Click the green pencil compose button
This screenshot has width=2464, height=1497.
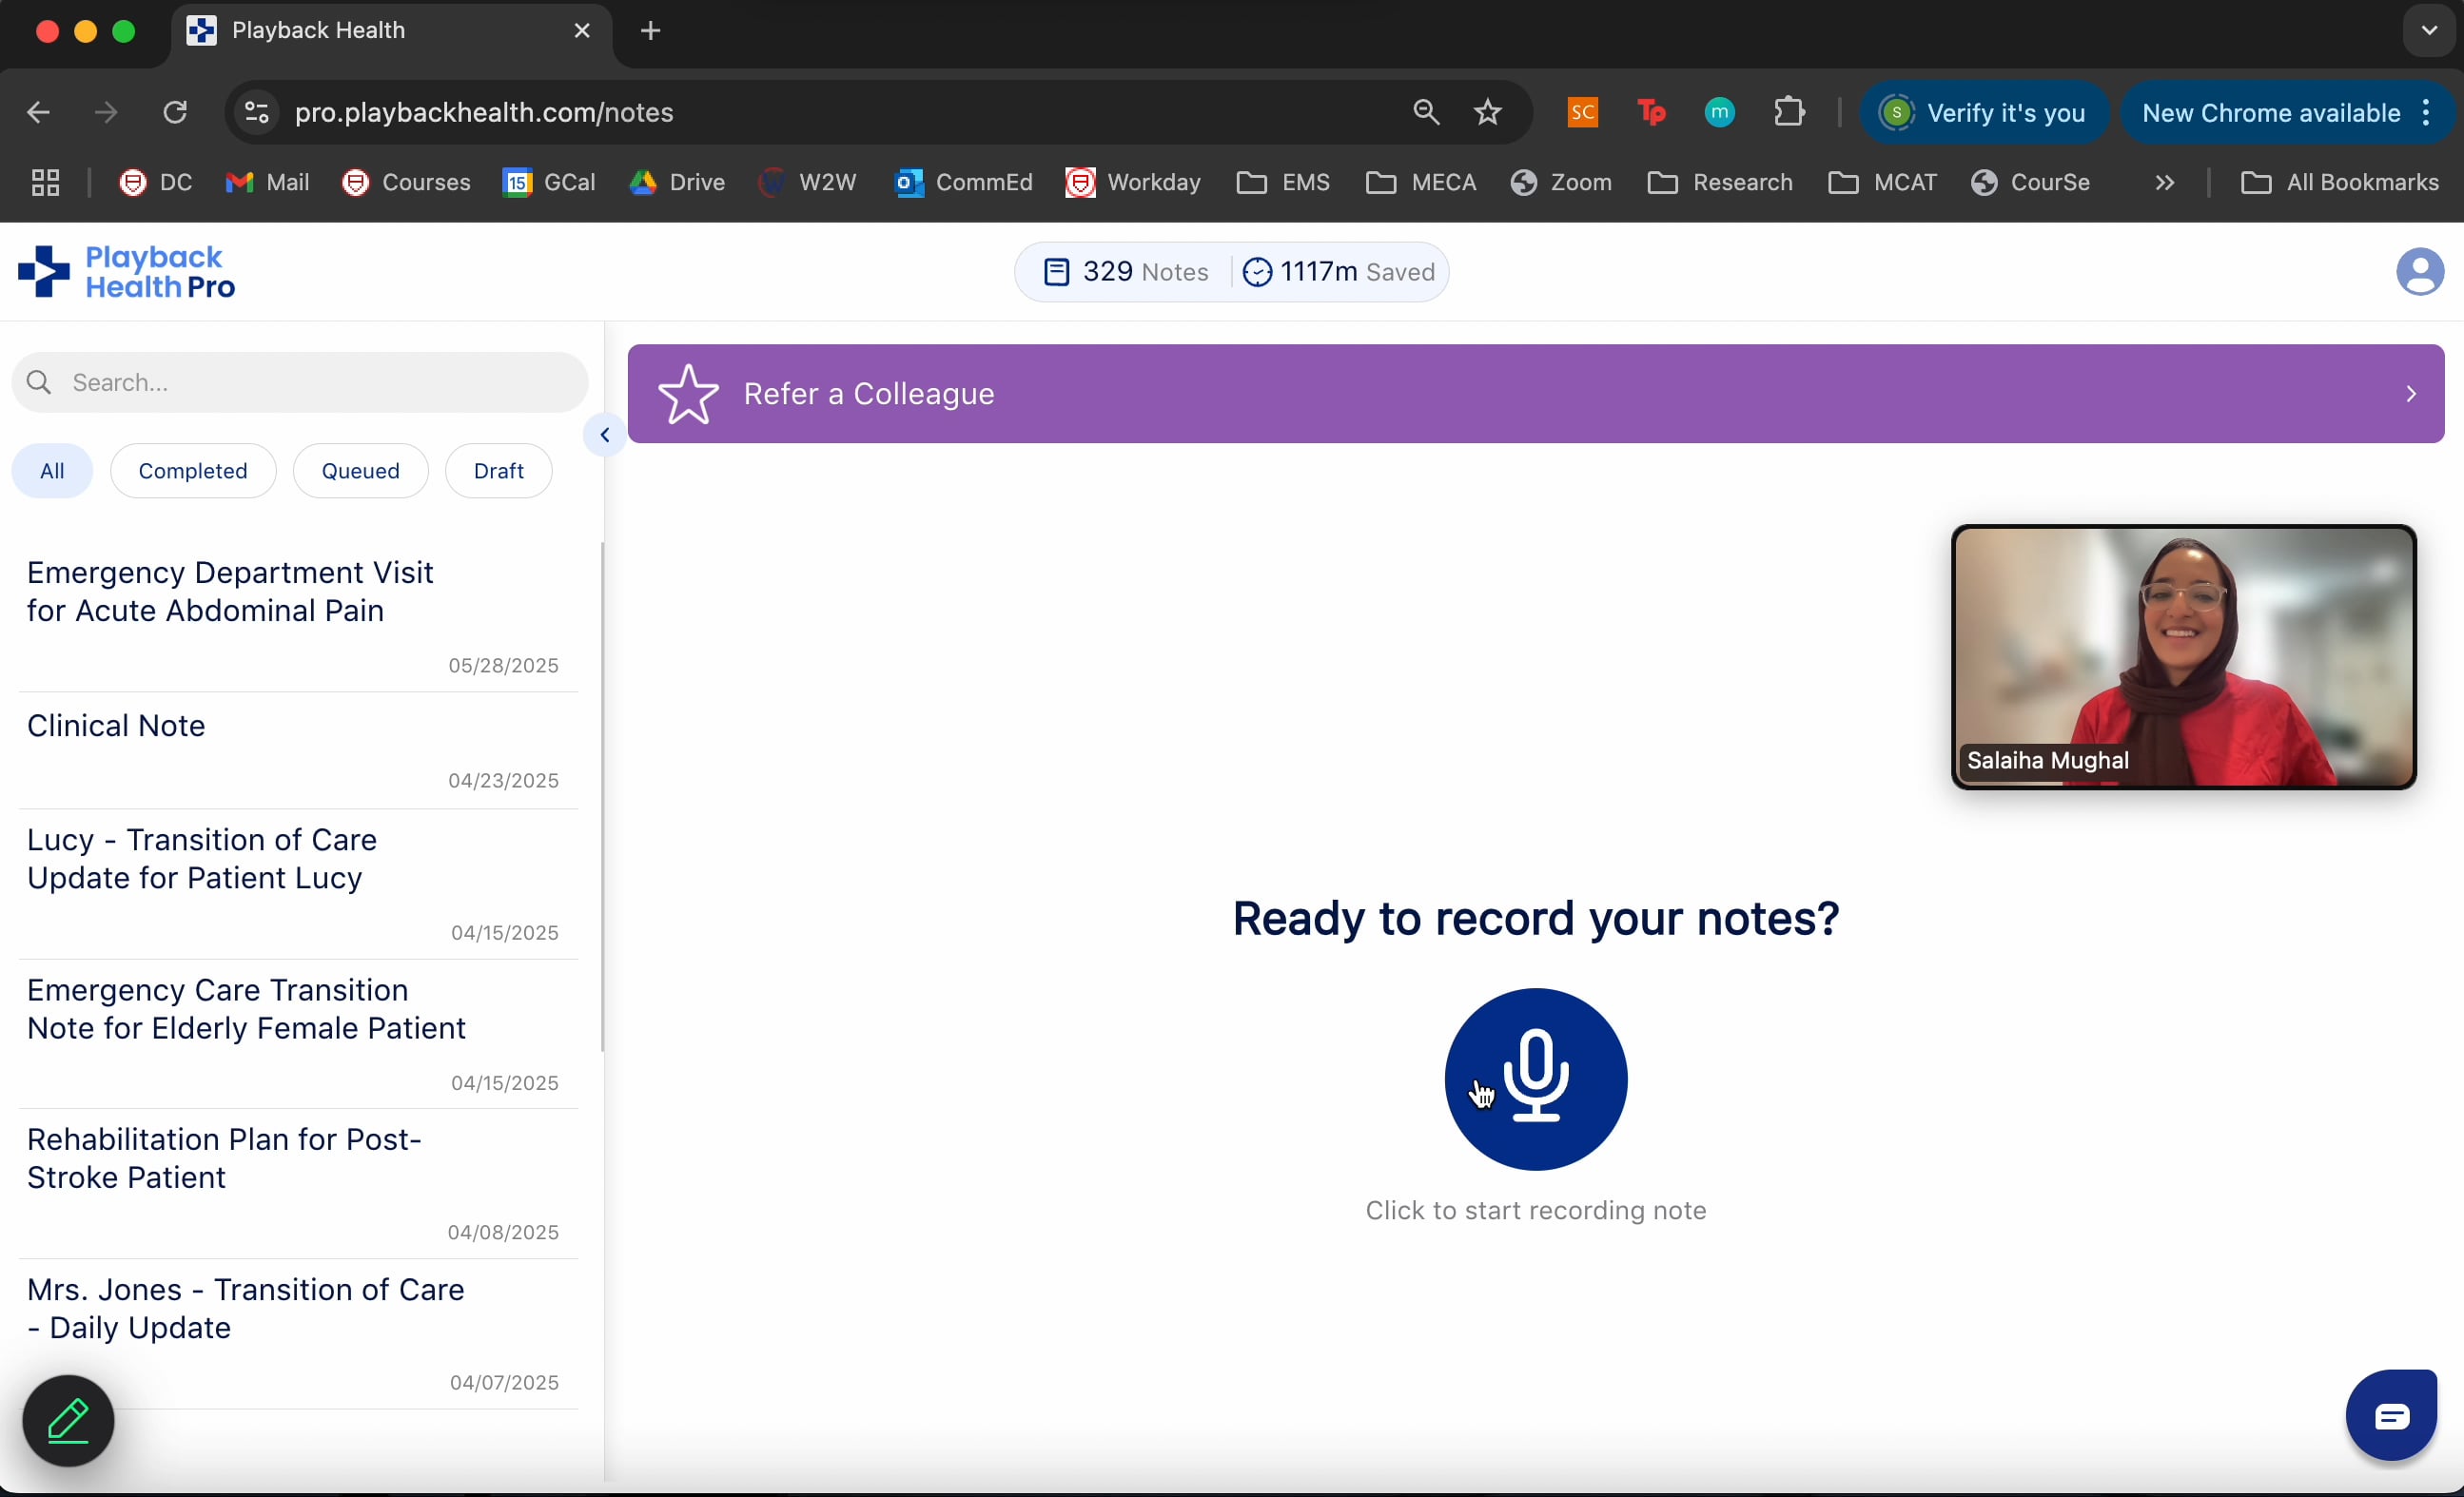[x=67, y=1421]
